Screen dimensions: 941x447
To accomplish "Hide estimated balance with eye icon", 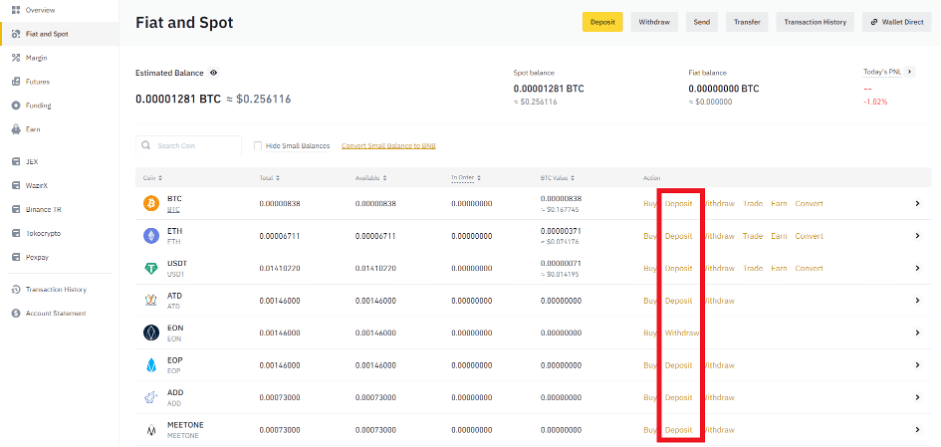I will tap(214, 73).
